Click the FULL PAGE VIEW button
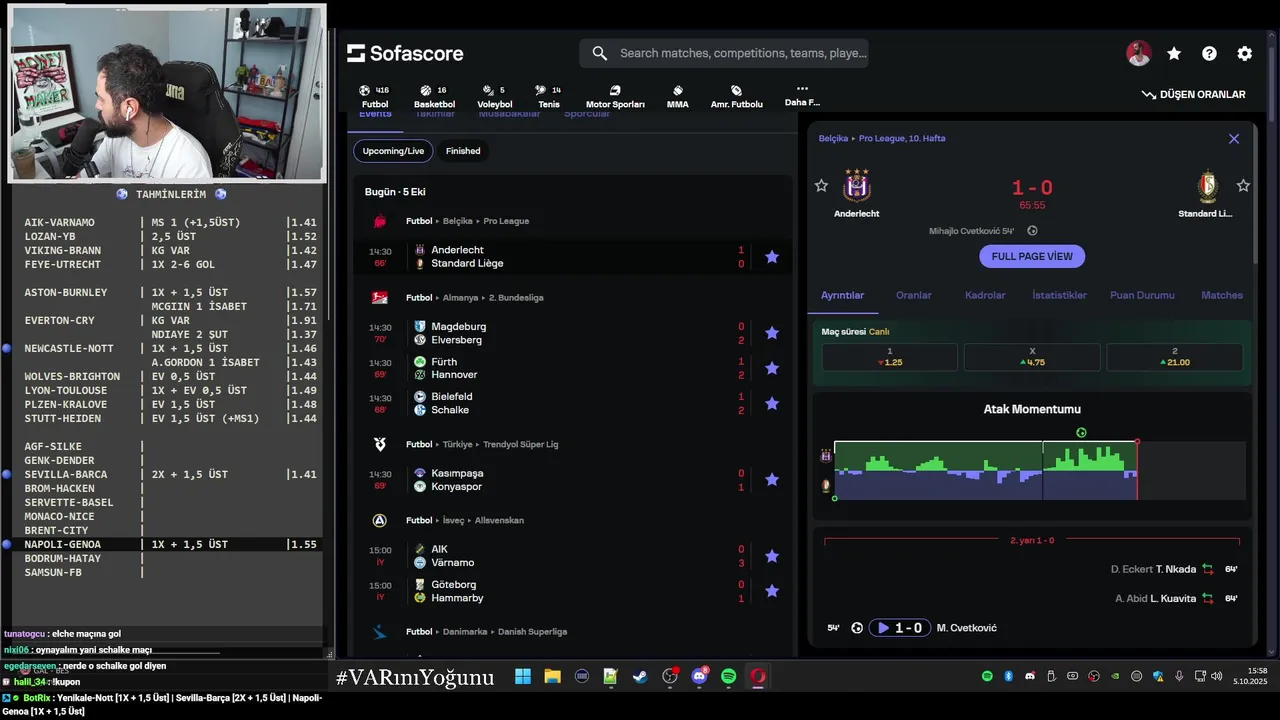The width and height of the screenshot is (1280, 720). pos(1032,256)
